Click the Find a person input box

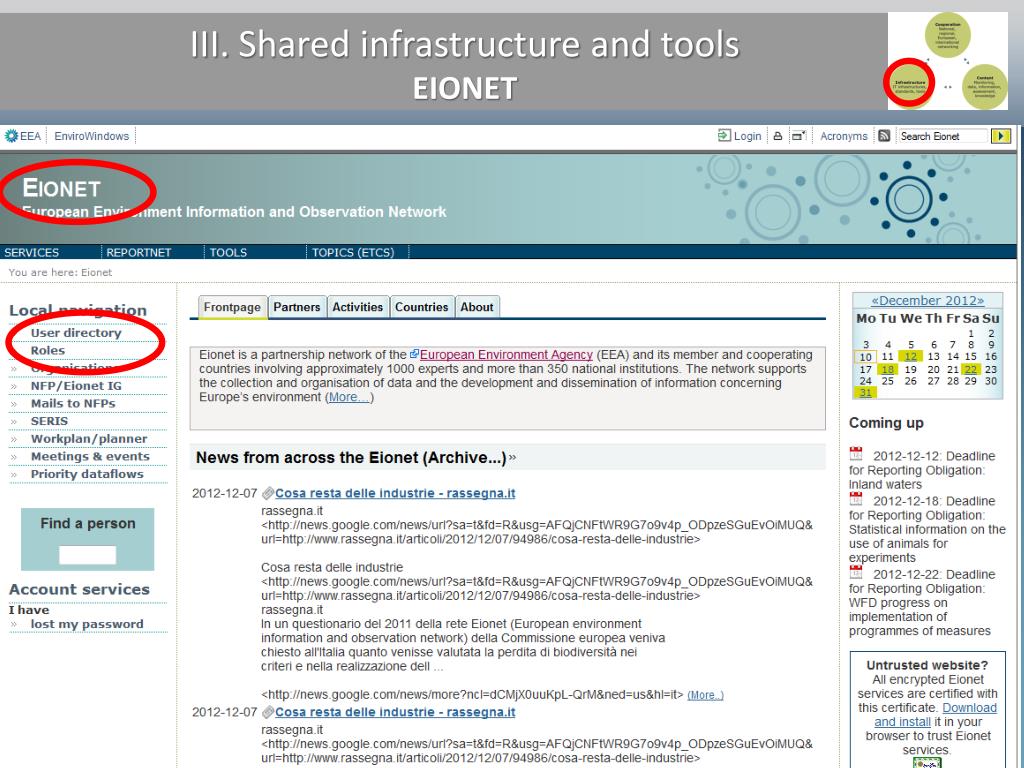pyautogui.click(x=88, y=555)
